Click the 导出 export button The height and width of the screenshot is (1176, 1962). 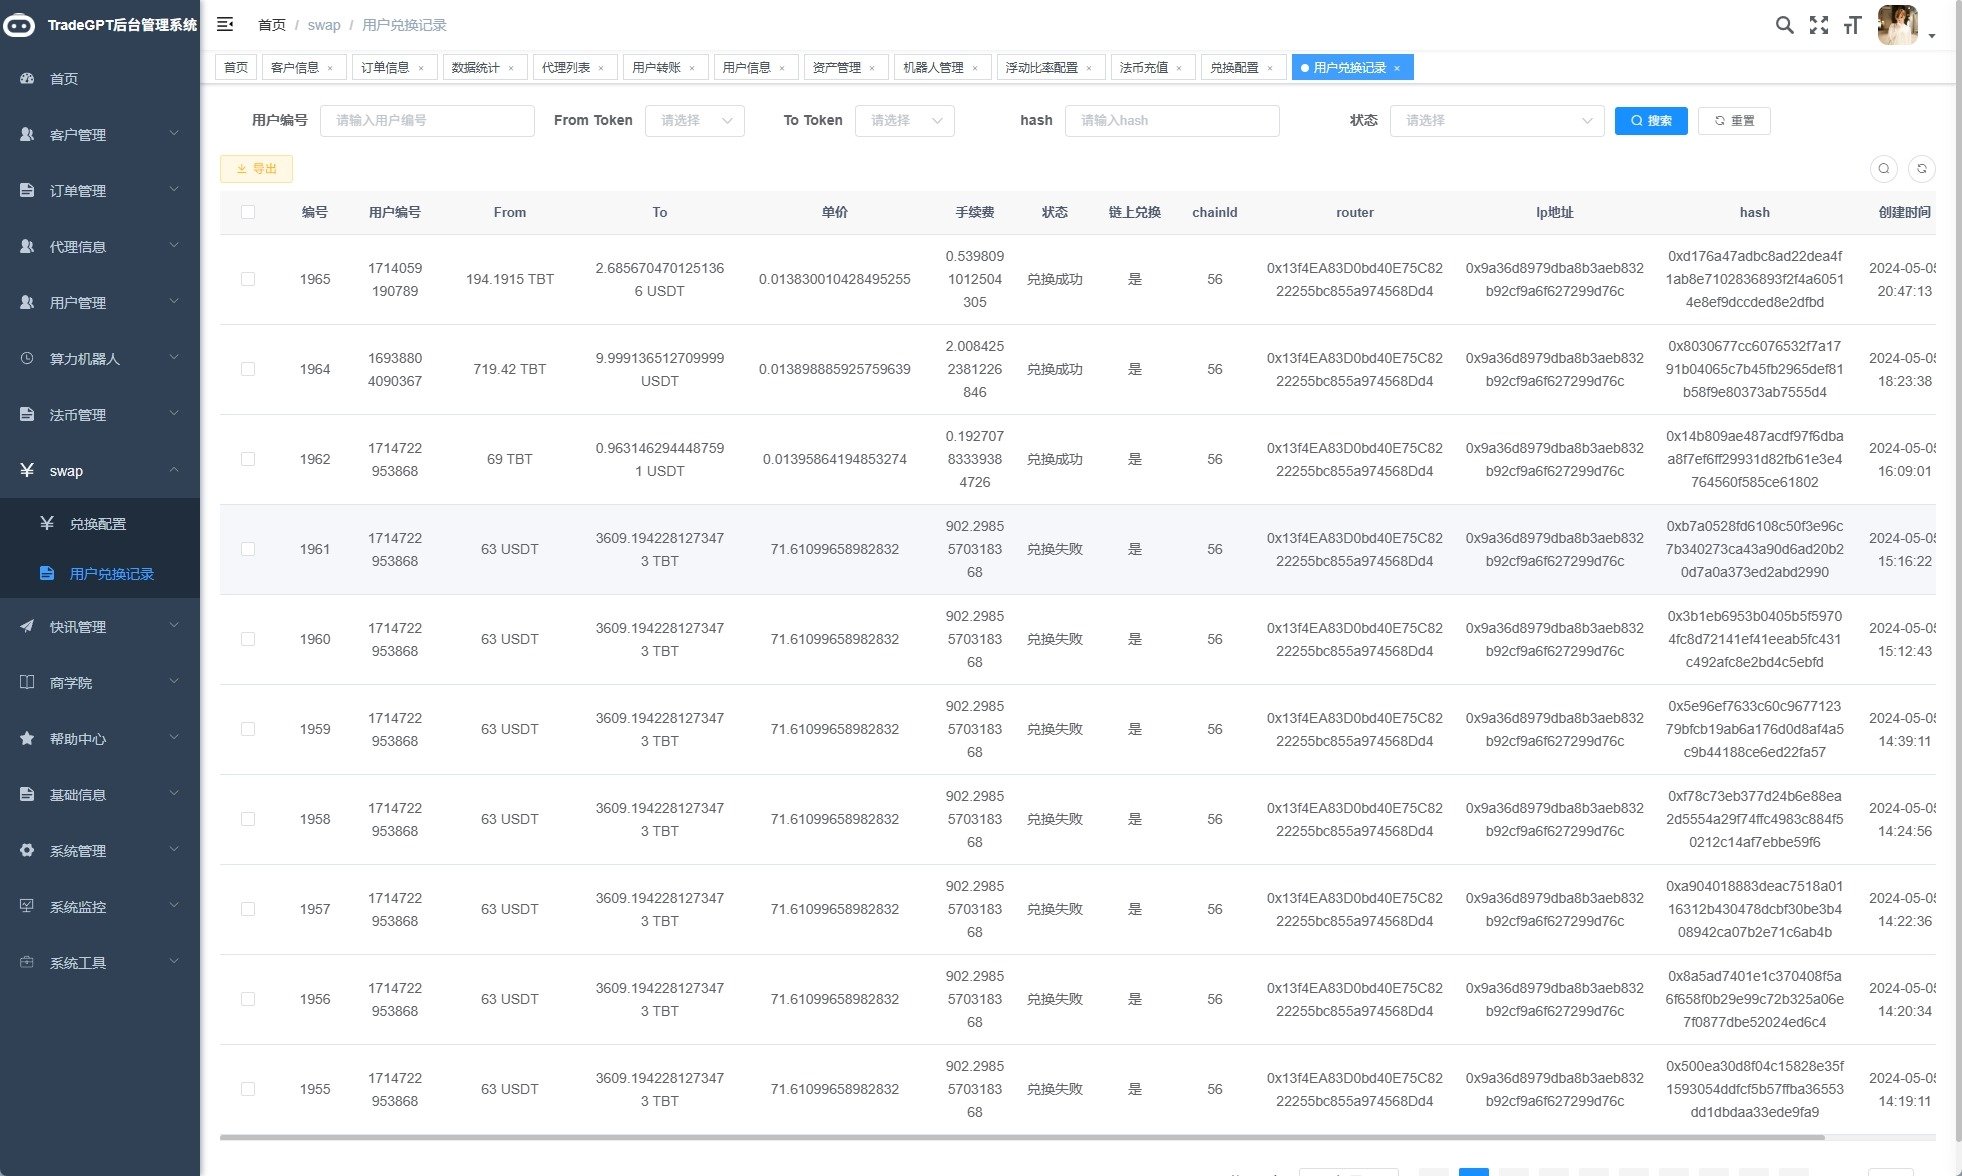256,169
